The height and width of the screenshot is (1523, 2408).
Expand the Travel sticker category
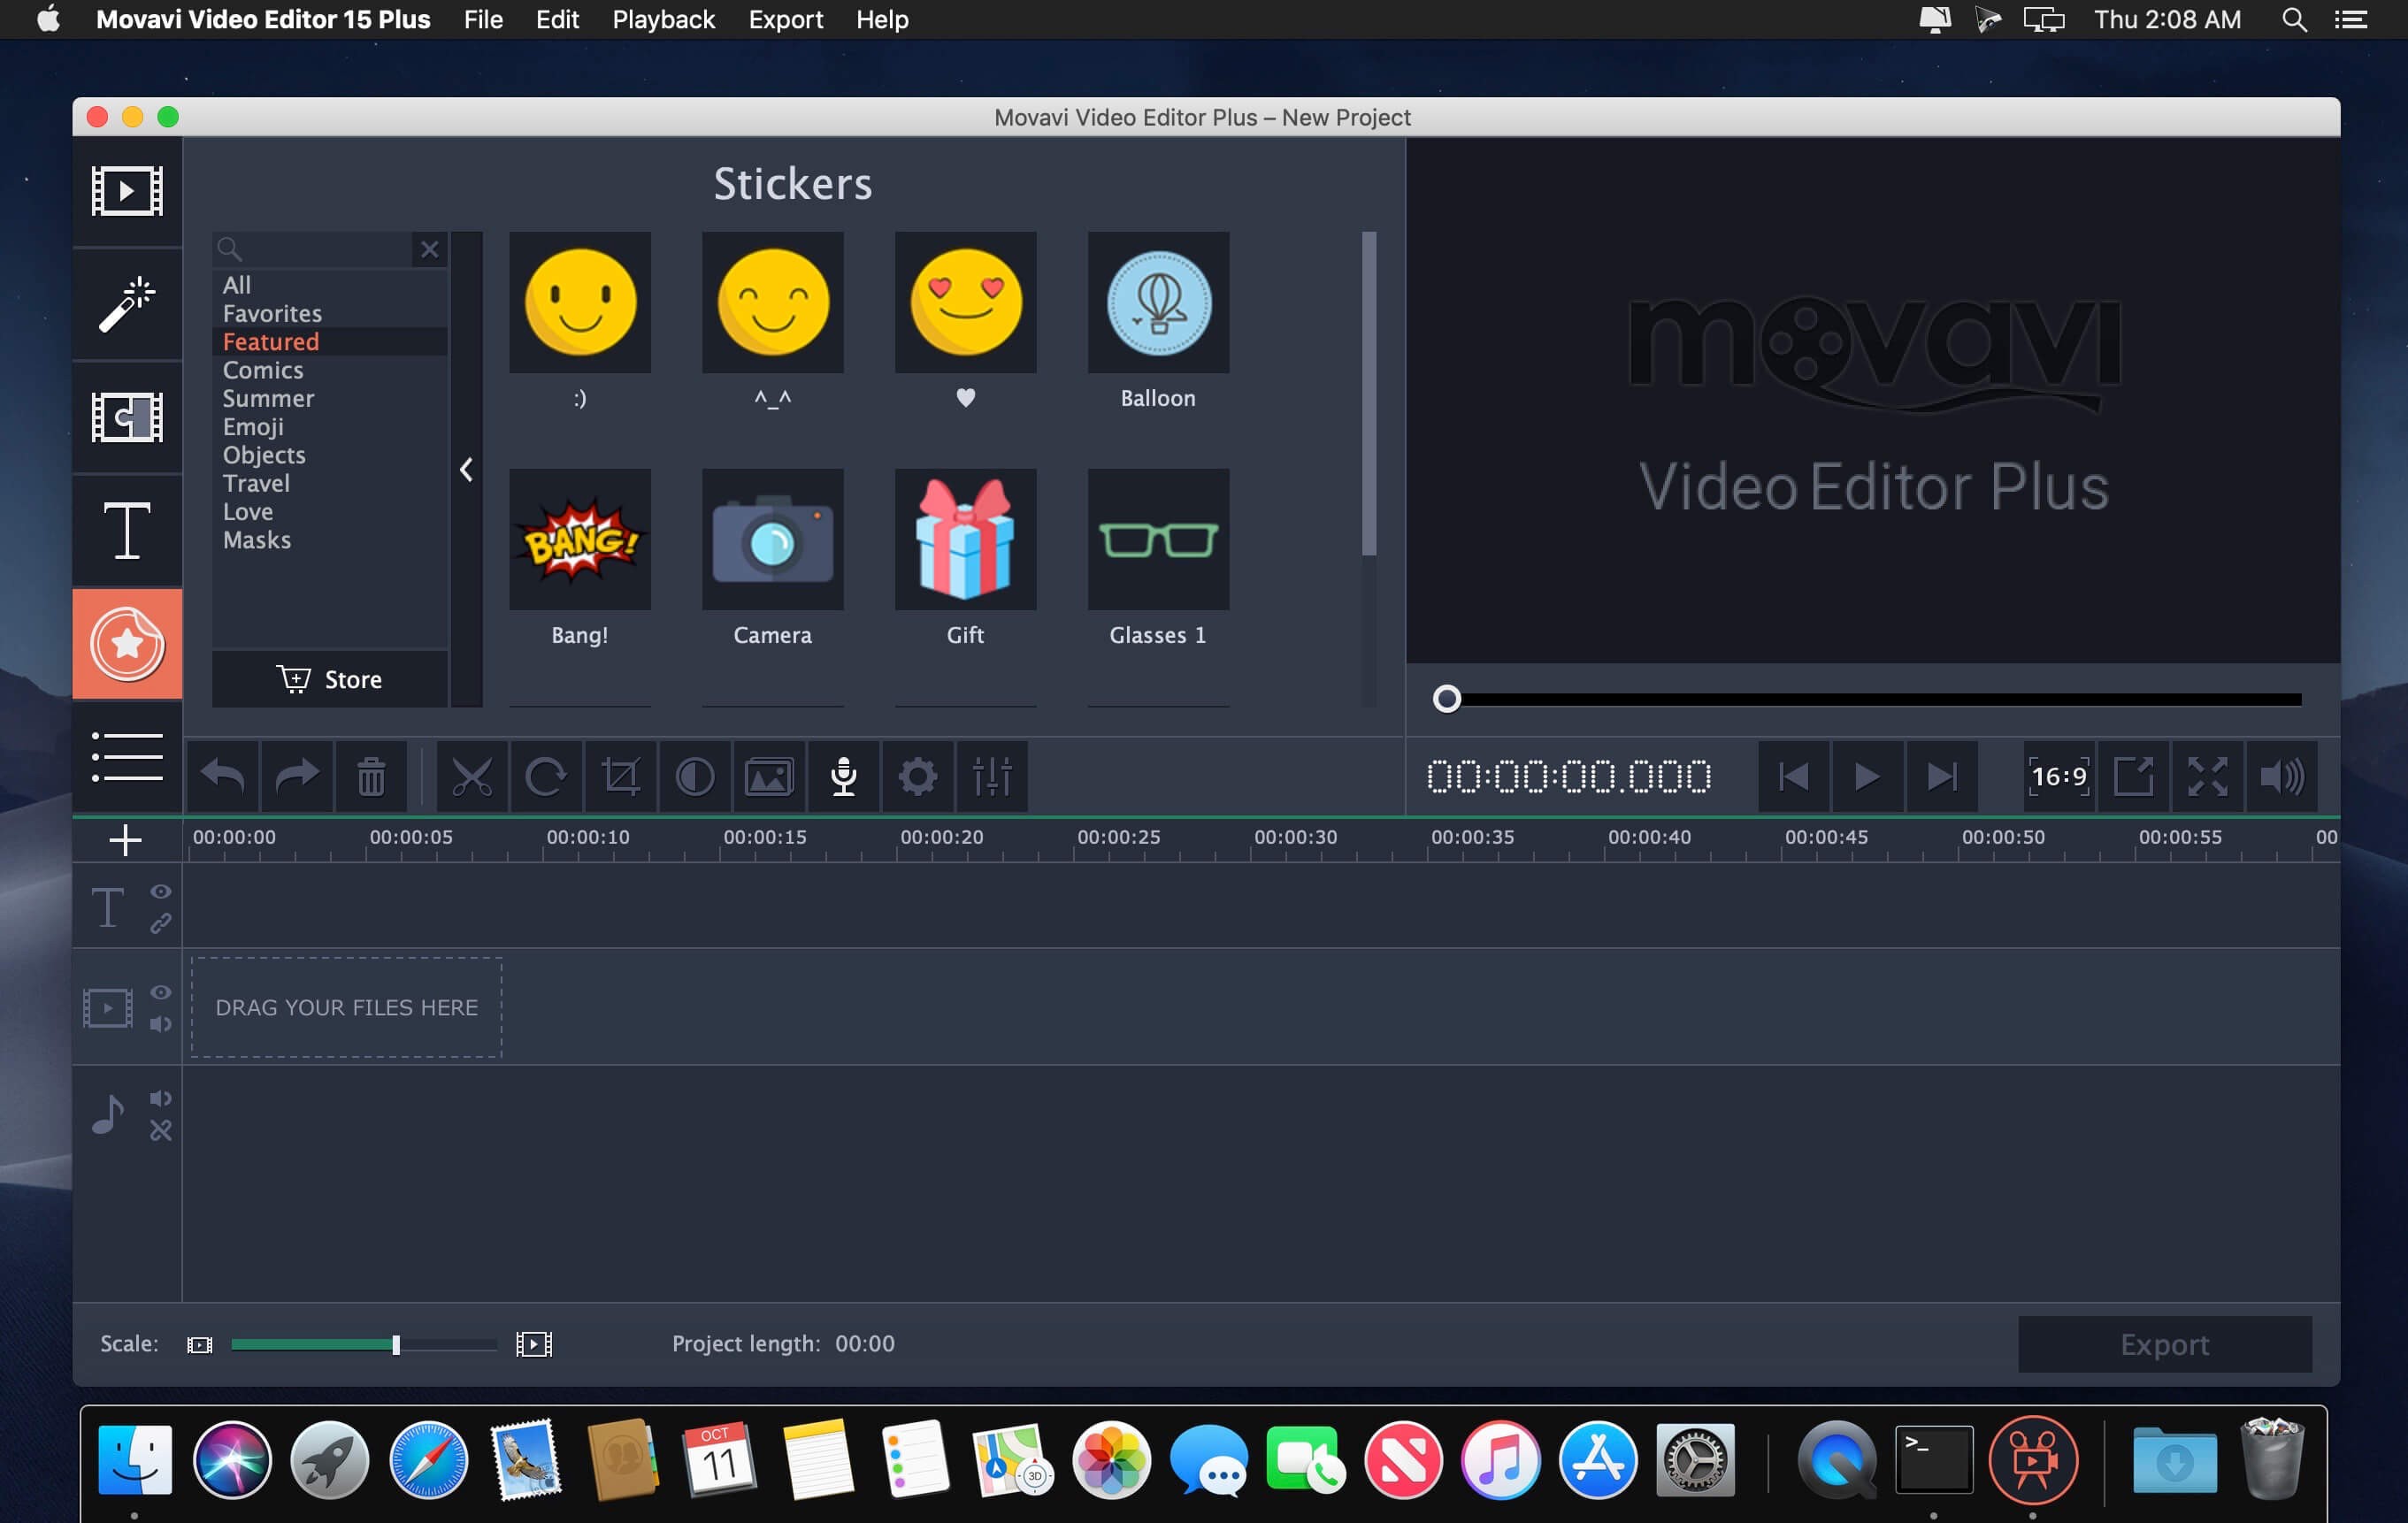pyautogui.click(x=255, y=481)
